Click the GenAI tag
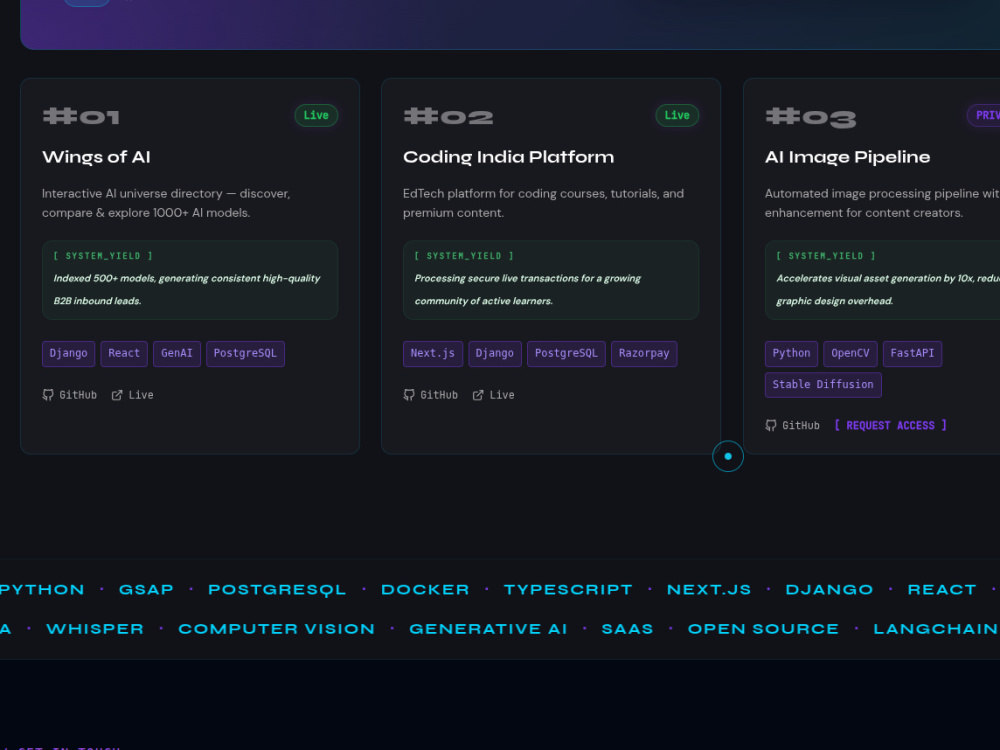The height and width of the screenshot is (750, 1000). (177, 353)
